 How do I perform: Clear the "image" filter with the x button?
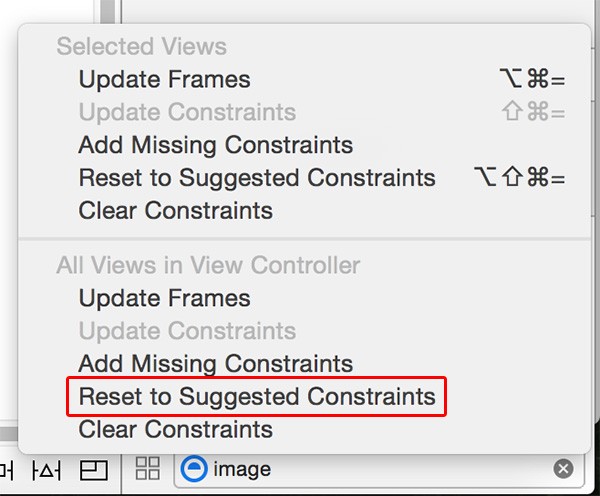click(x=563, y=469)
